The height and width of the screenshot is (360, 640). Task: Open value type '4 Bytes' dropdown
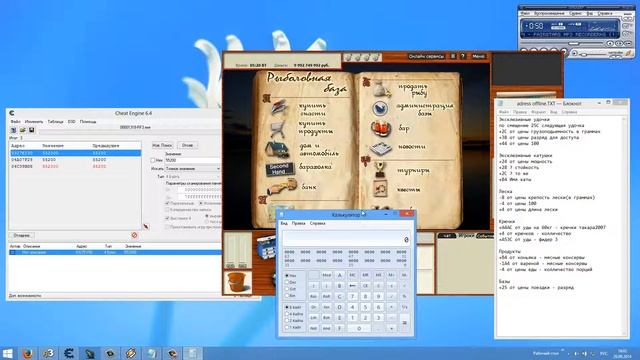click(193, 177)
